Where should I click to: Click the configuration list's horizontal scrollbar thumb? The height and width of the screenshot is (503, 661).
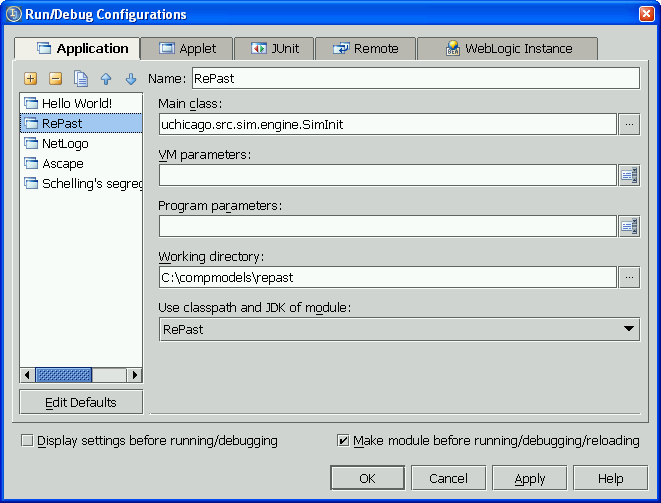click(64, 375)
